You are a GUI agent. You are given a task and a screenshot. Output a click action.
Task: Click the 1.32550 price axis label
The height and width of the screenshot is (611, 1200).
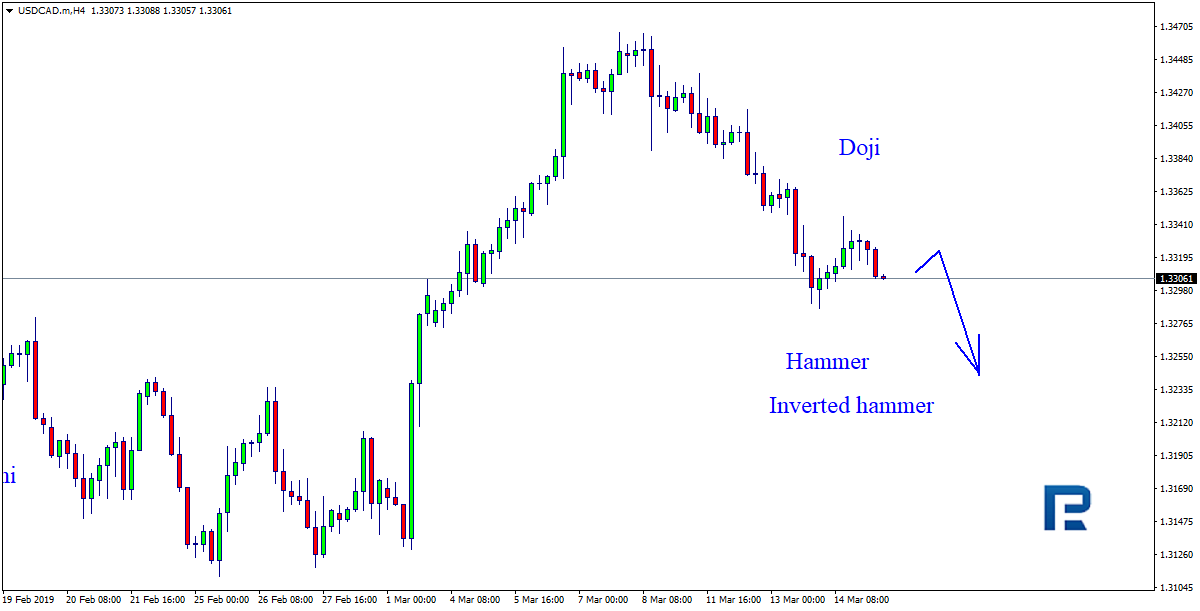[1174, 357]
